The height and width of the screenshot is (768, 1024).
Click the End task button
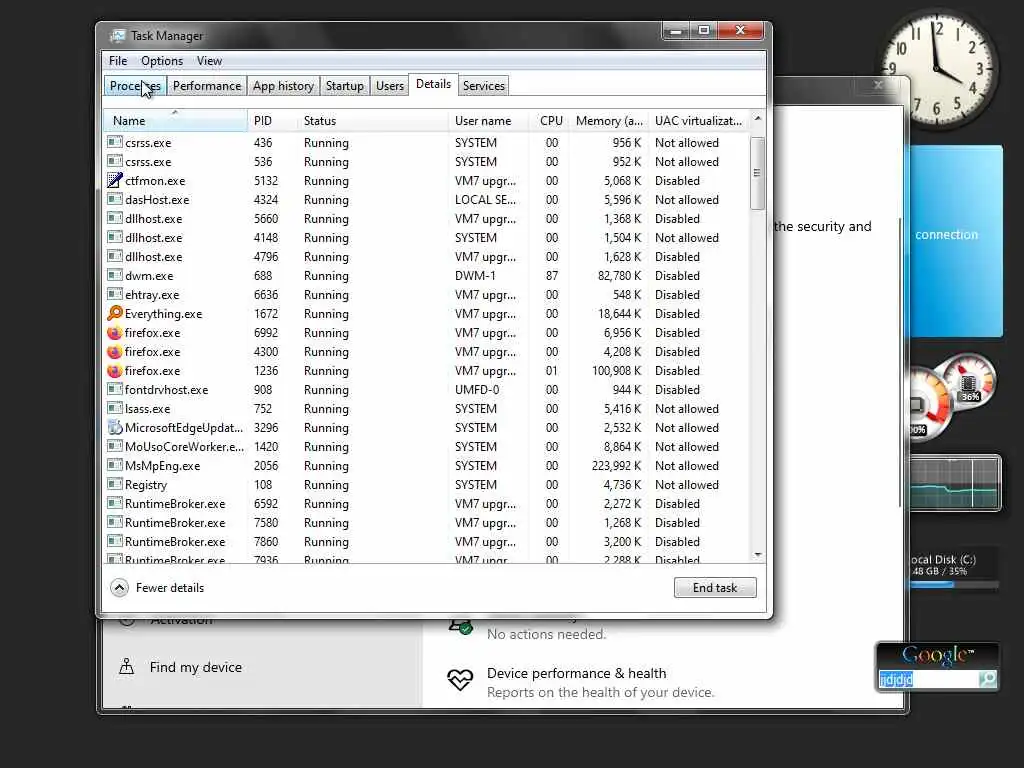click(715, 588)
